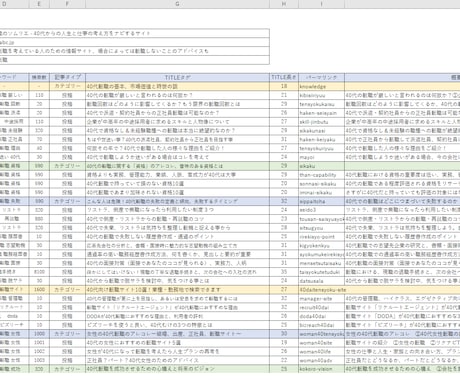Click the search volume cell '1001'

(x=39, y=343)
